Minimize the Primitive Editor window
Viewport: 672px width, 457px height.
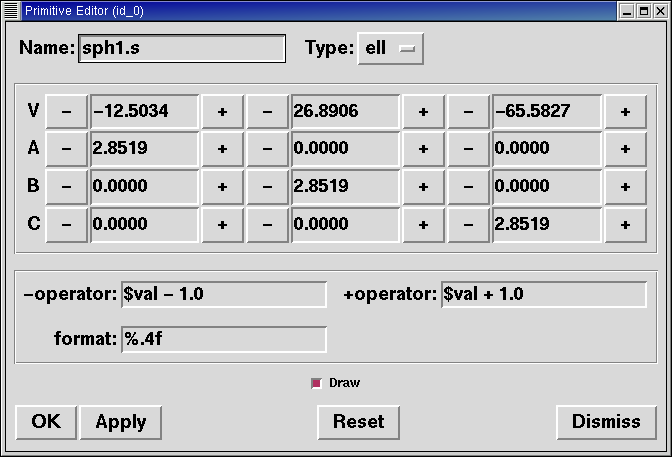coord(627,11)
